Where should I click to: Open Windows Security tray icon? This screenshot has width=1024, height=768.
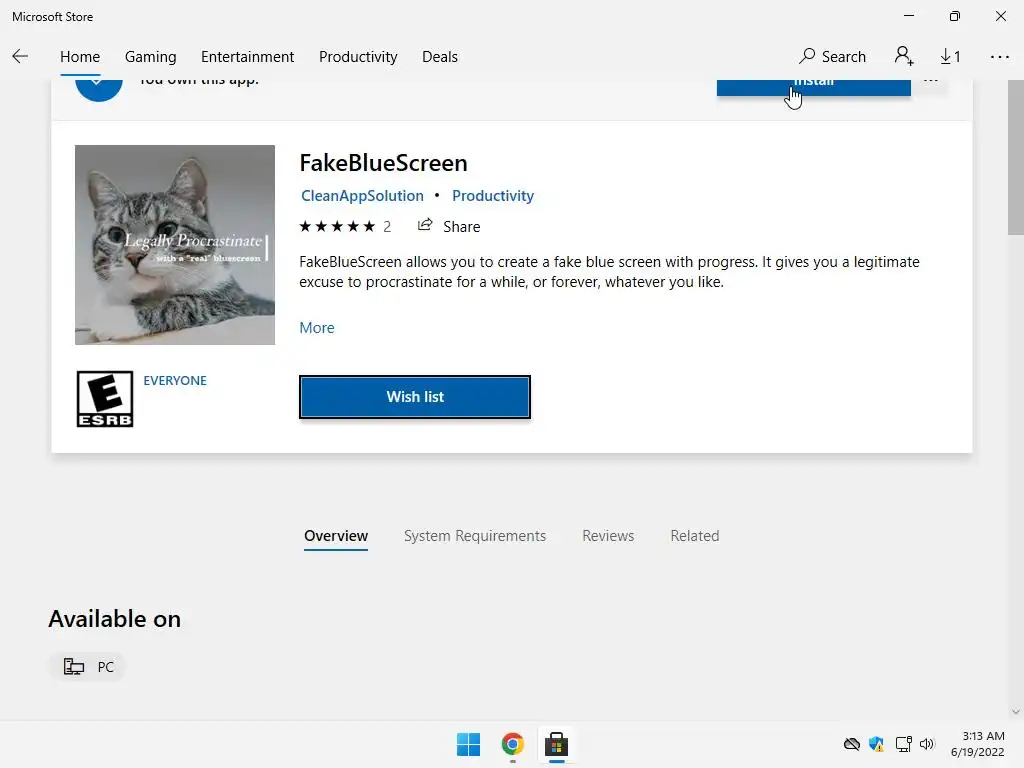(x=876, y=744)
